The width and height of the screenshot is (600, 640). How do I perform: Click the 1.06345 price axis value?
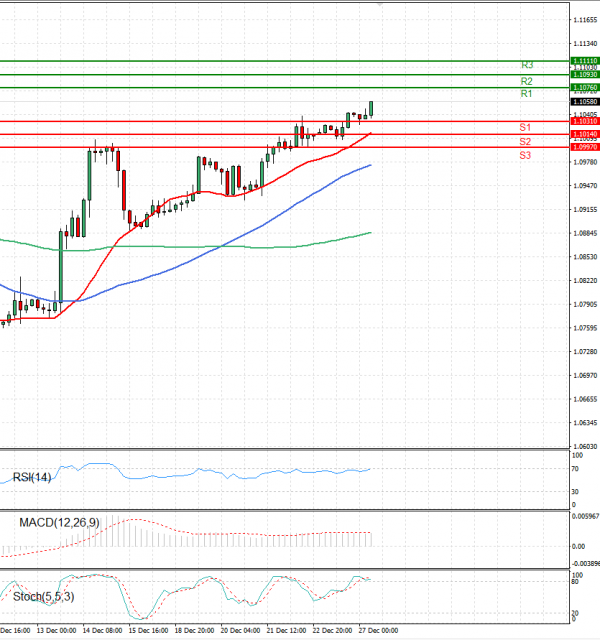[x=585, y=422]
